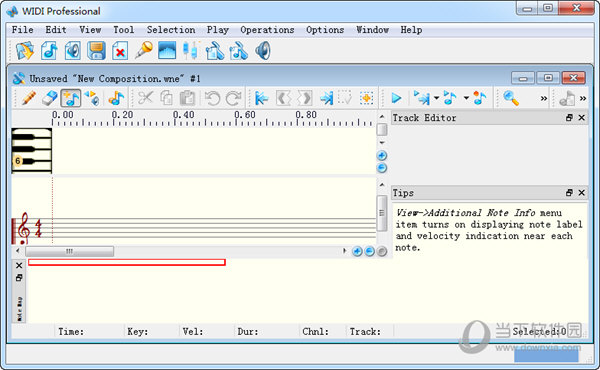Select the eraser tool
The image size is (600, 370).
[49, 98]
